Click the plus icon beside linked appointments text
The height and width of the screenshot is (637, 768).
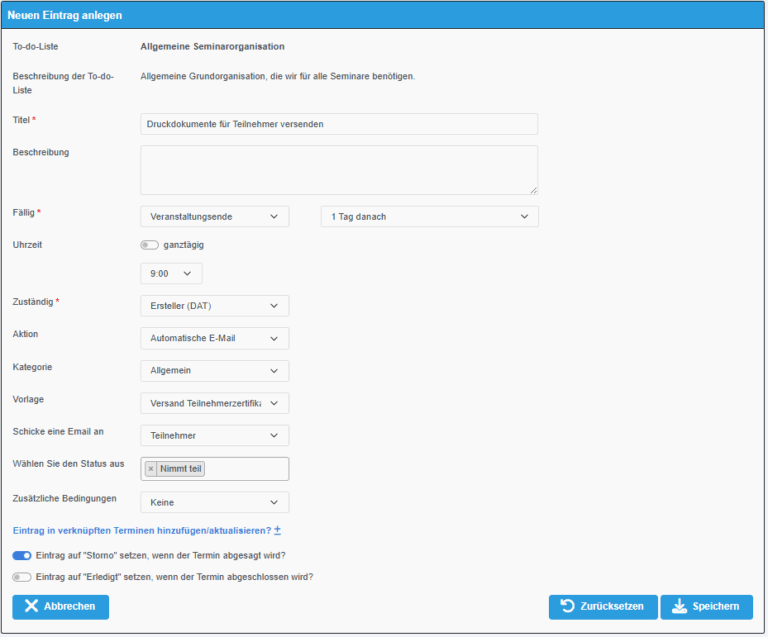(278, 530)
